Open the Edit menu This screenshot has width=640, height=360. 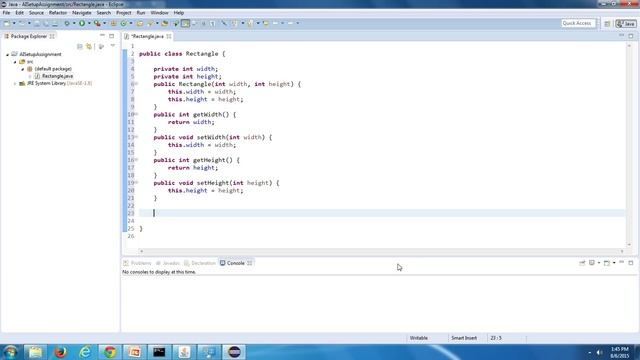[19, 13]
